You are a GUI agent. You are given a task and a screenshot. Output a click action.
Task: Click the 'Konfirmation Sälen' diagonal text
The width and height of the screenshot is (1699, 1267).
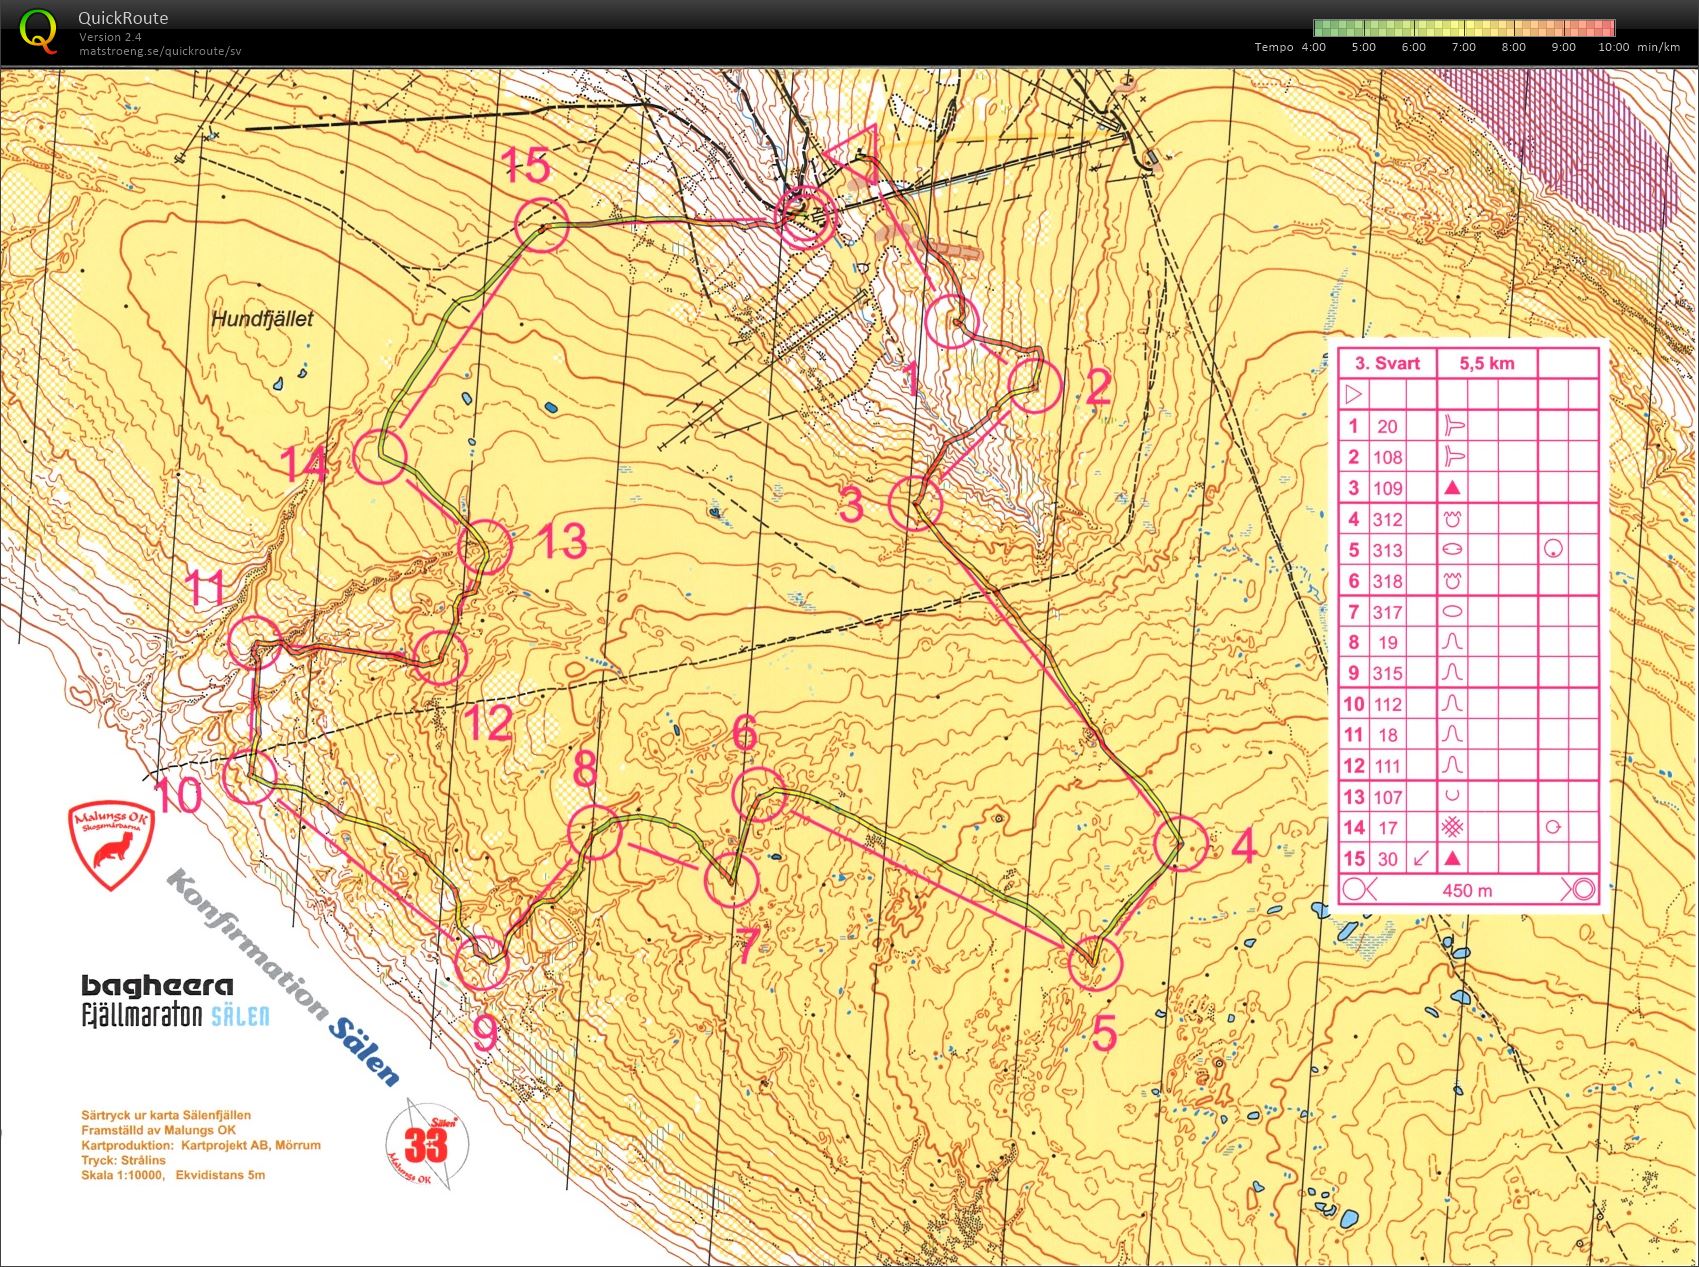pyautogui.click(x=283, y=977)
